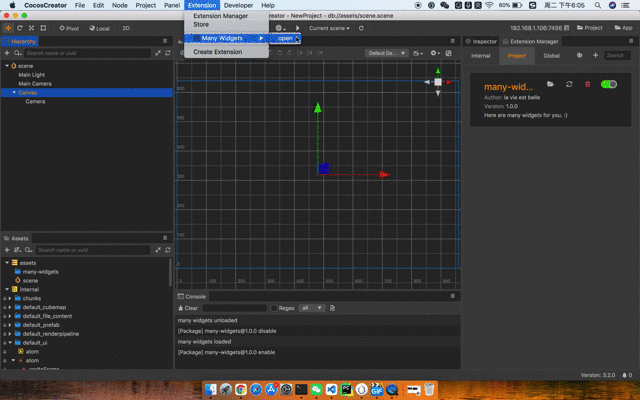Screen dimensions: 640x400
Task: Click the add node plus icon in Hierarchy
Action: (7, 53)
